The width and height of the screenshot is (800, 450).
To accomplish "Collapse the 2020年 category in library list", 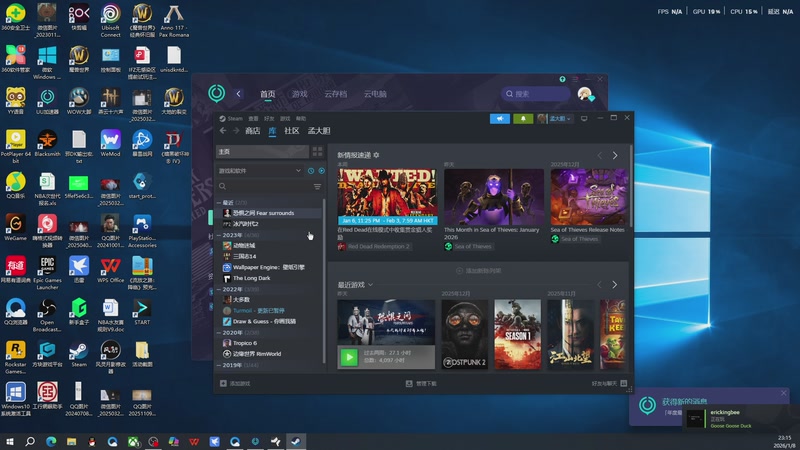I will point(219,333).
